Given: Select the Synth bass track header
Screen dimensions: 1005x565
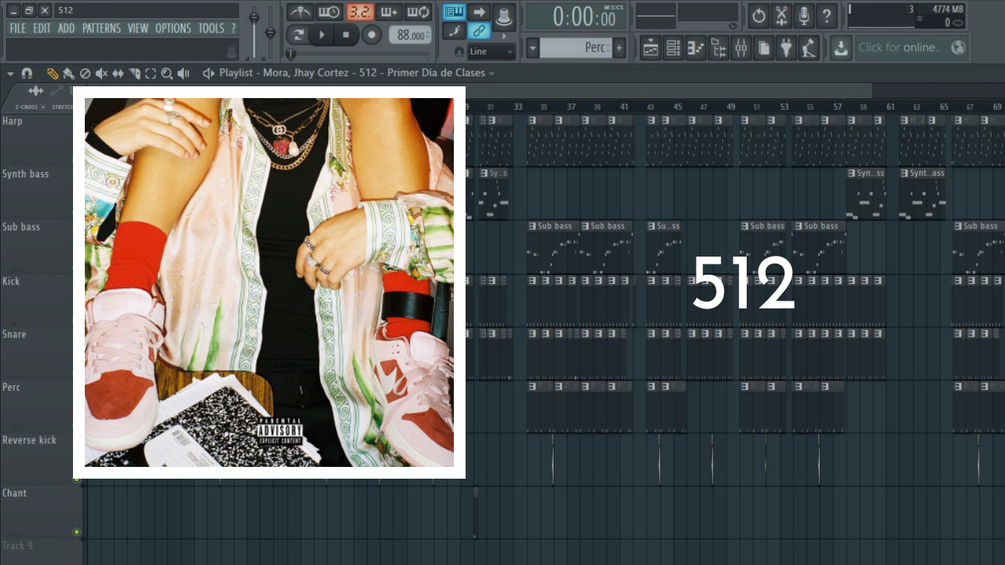Looking at the screenshot, I should [x=37, y=193].
